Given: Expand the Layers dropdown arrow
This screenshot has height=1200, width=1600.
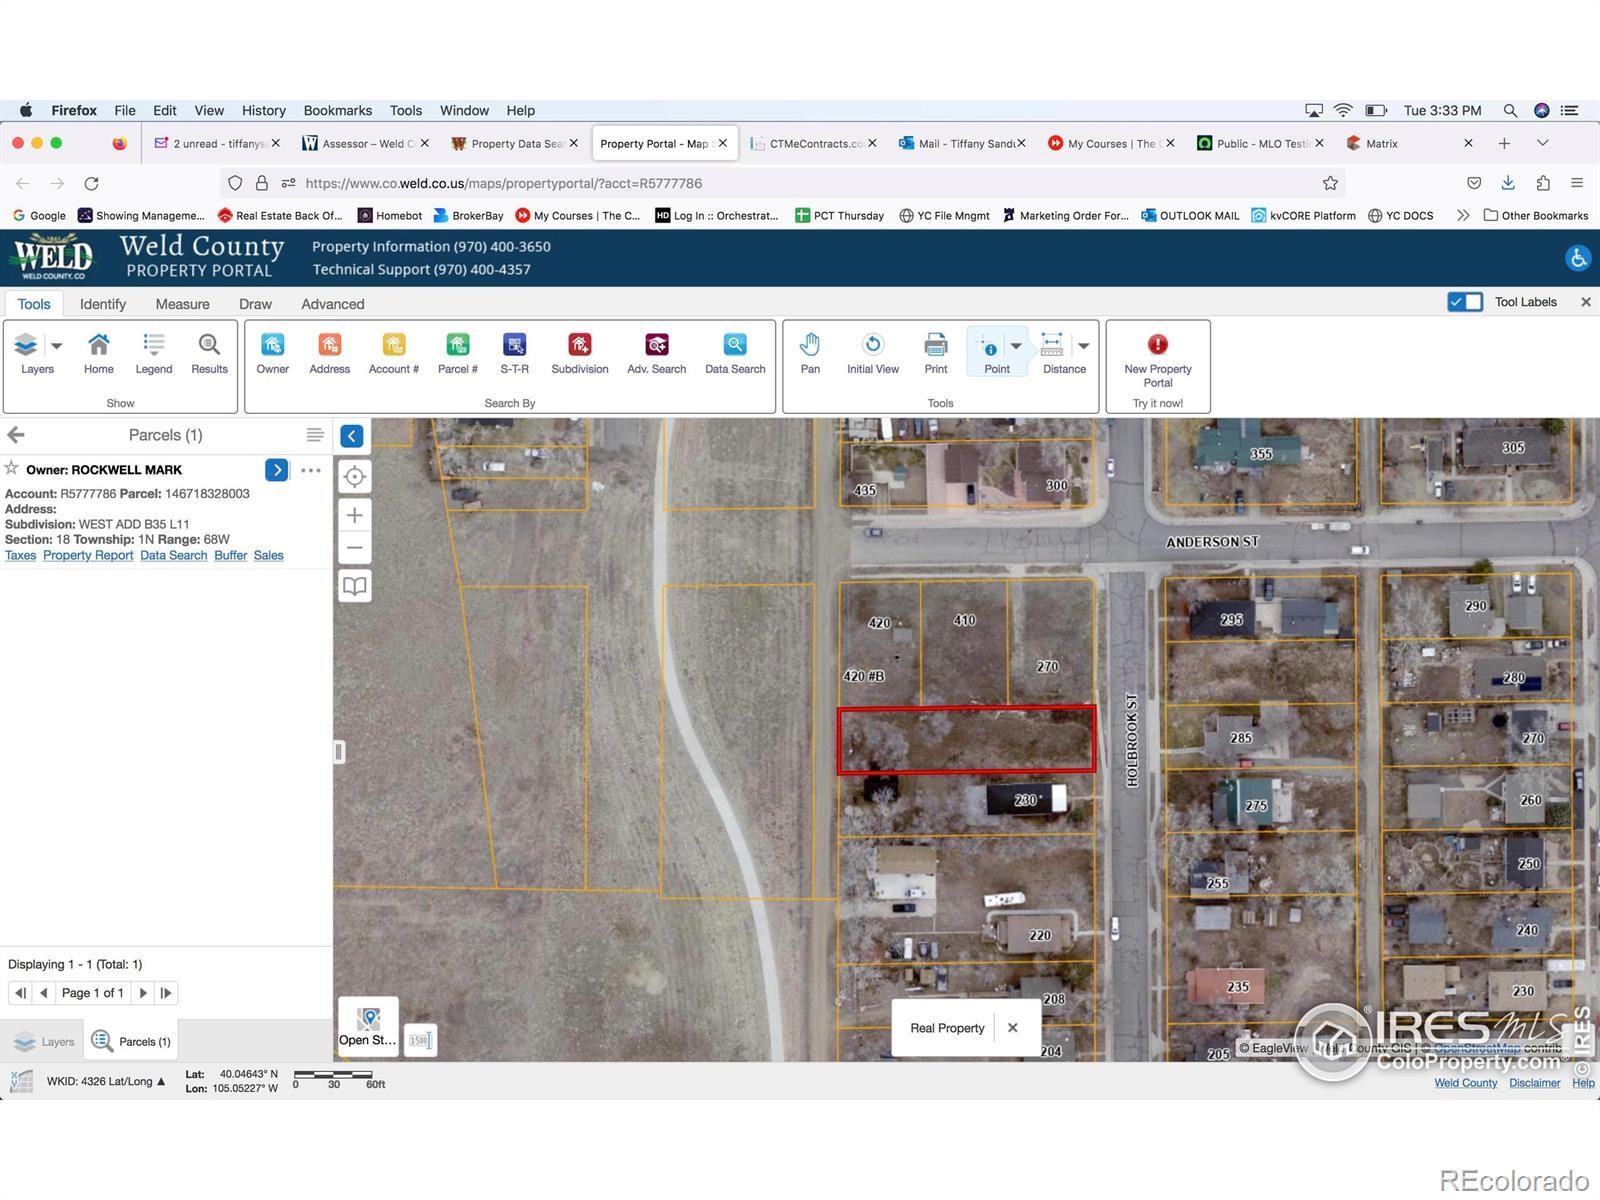Looking at the screenshot, I should [x=57, y=346].
